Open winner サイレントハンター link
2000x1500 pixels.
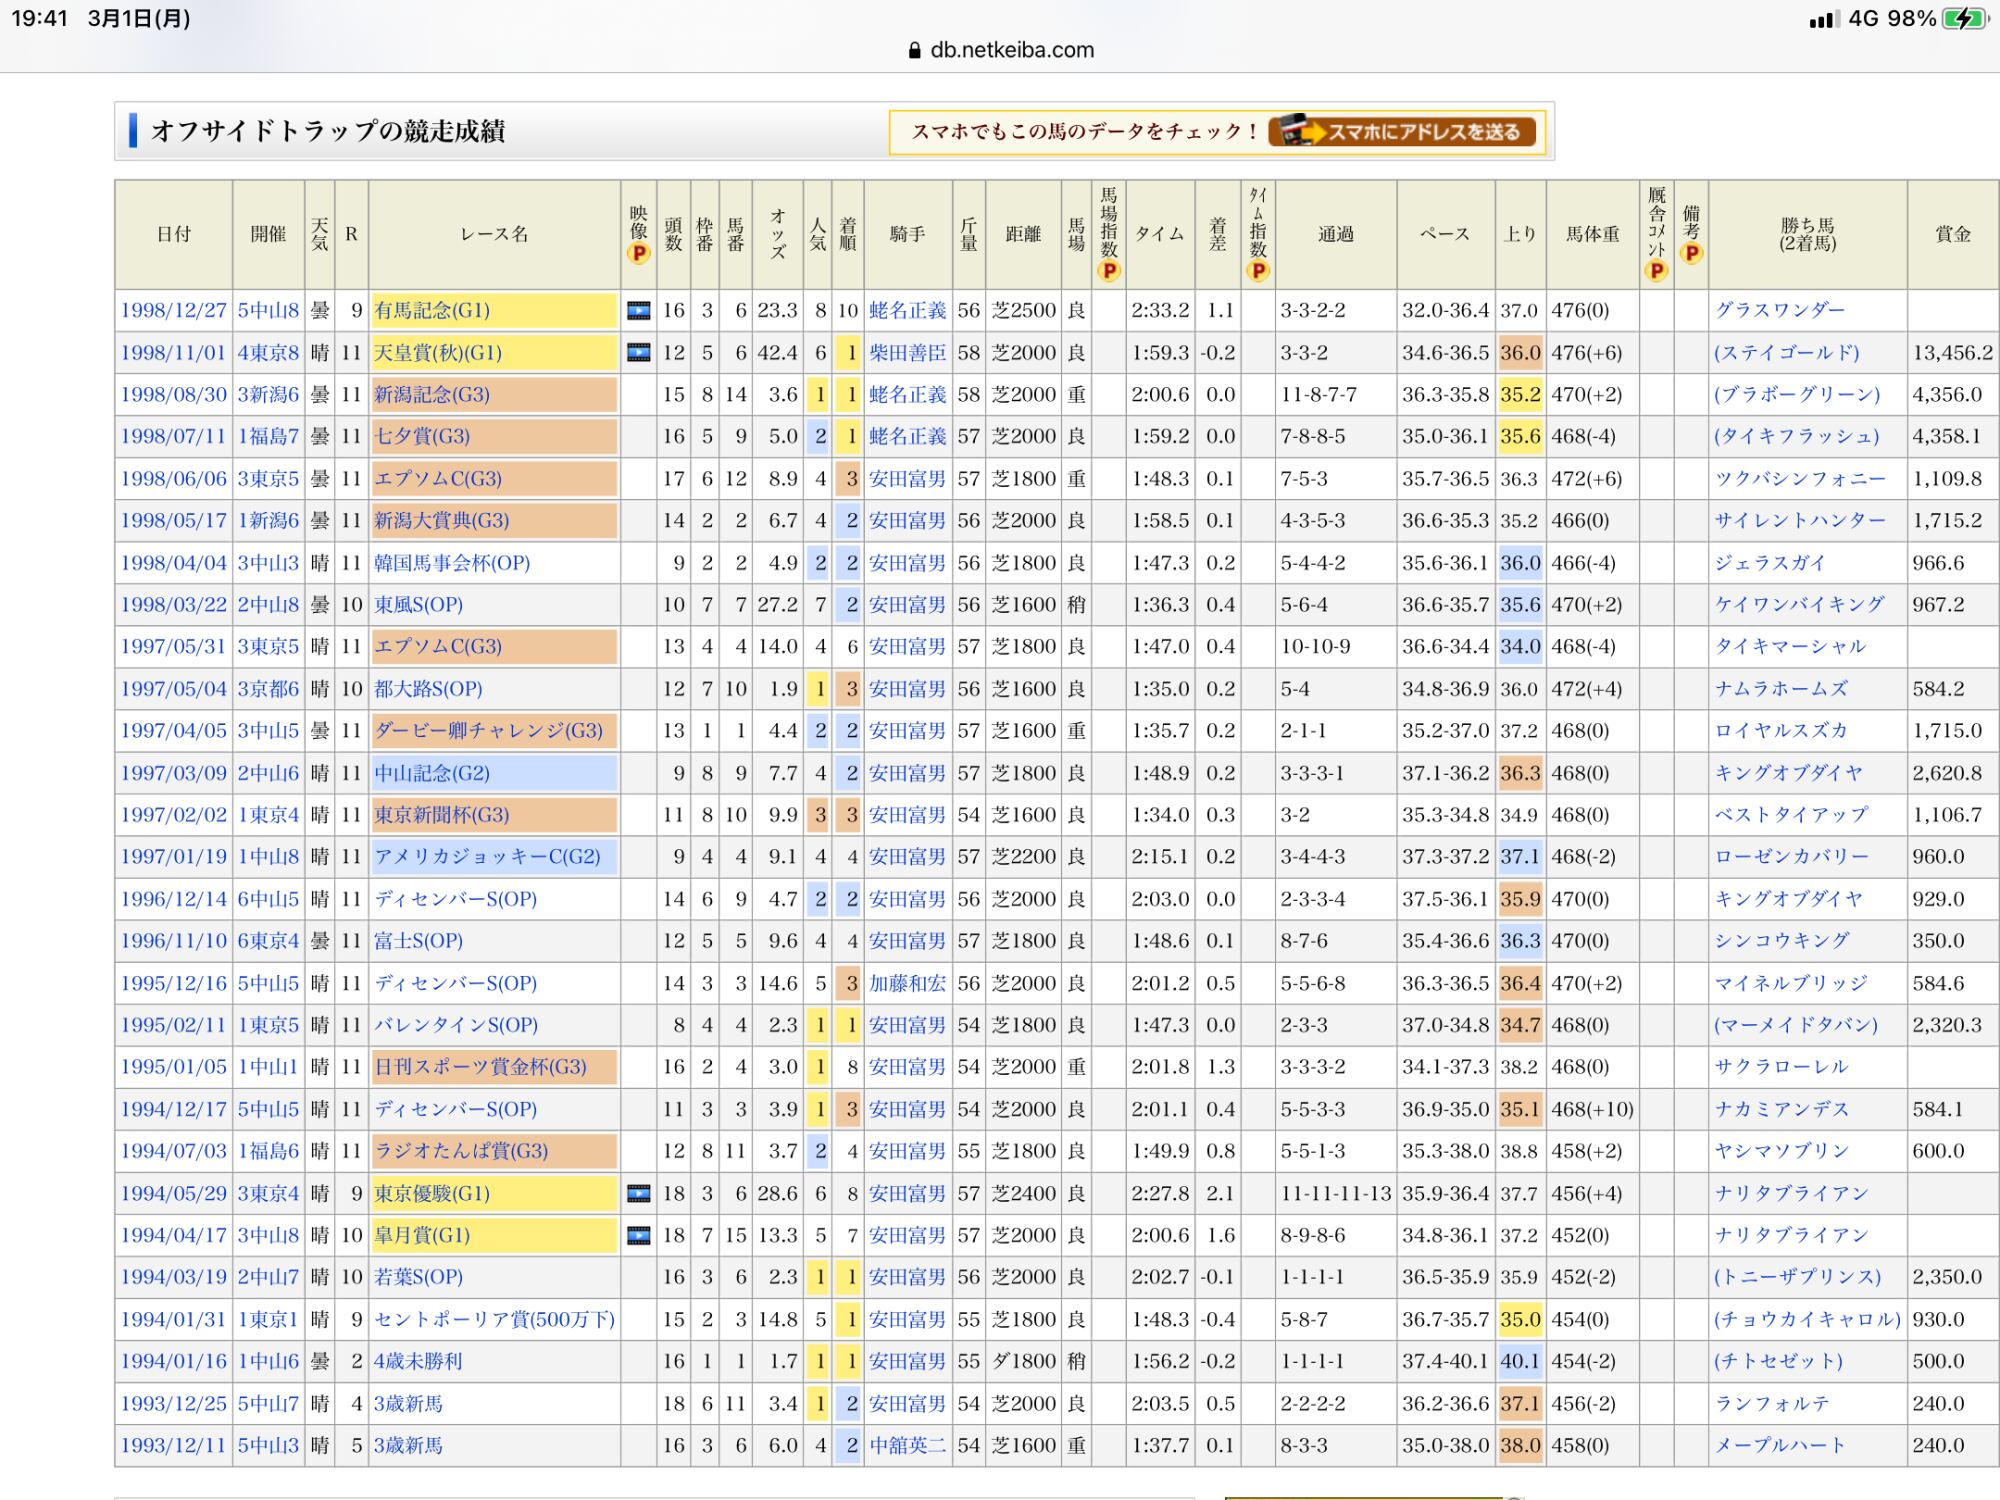(1800, 521)
